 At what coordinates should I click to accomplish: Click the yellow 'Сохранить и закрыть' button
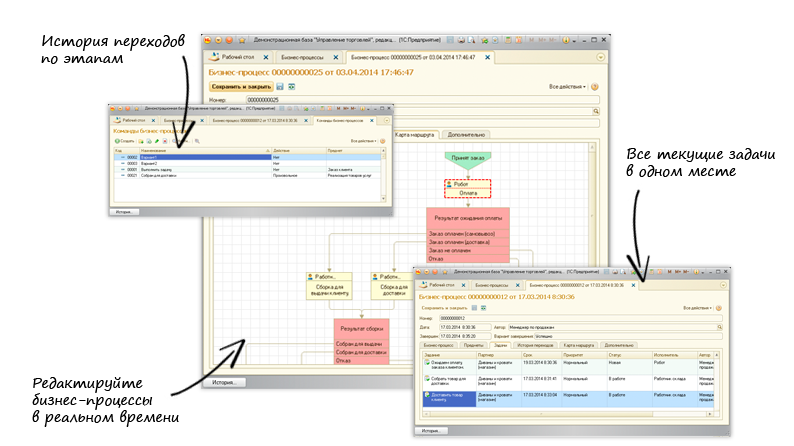(x=239, y=87)
